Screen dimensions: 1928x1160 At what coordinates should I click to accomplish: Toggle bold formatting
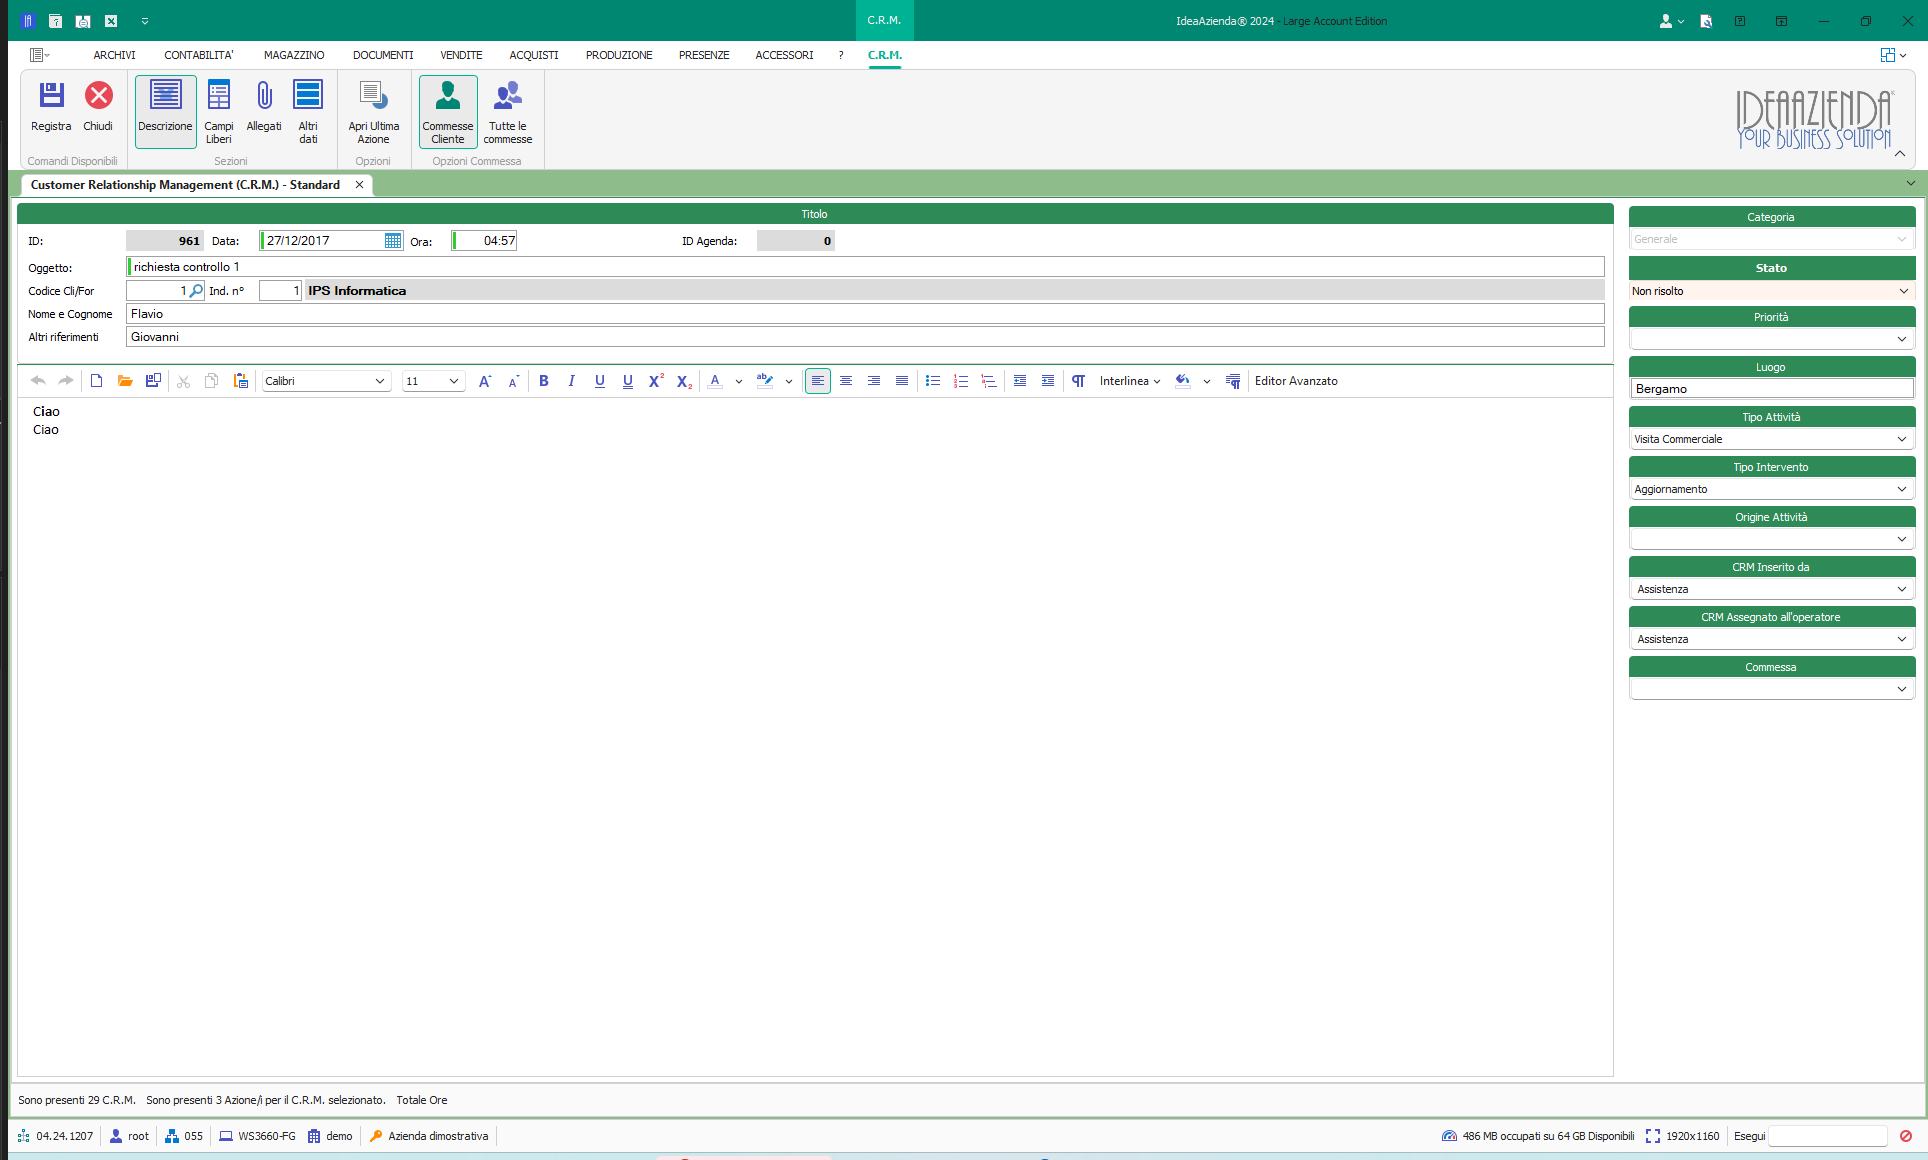pos(544,381)
